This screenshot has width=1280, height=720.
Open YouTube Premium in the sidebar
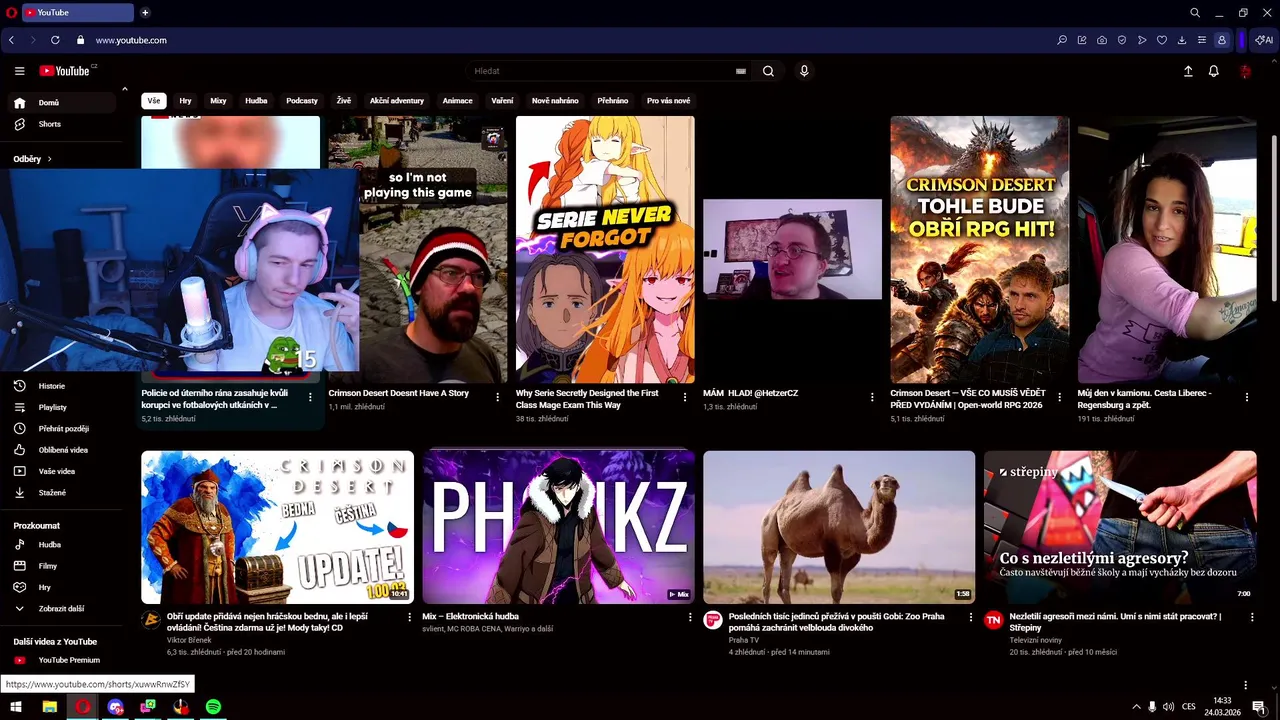click(62, 660)
